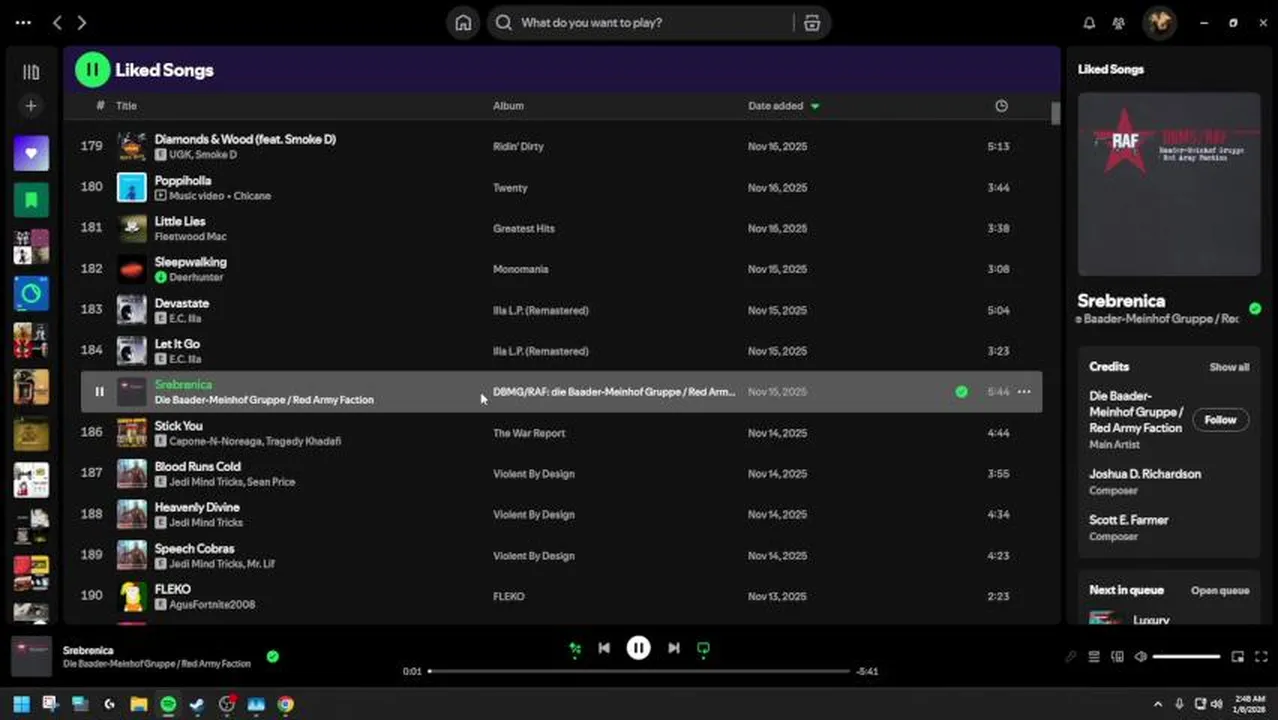Sort by the Album column header
1278x720 pixels.
508,106
